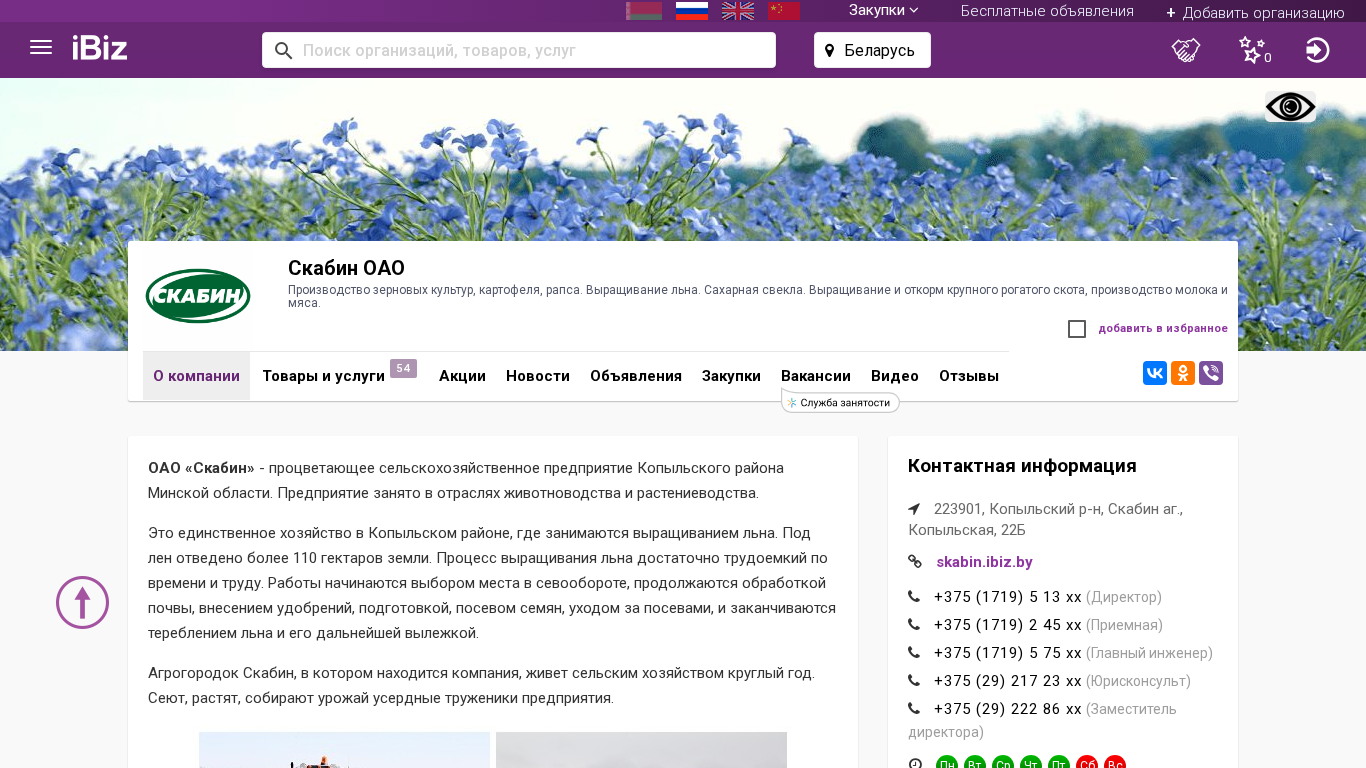Open the favorites stars icon
The height and width of the screenshot is (768, 1366).
point(1254,50)
